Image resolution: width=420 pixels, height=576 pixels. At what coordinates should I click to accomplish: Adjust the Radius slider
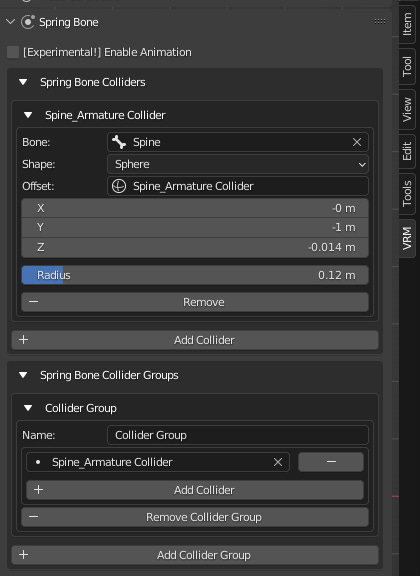point(195,275)
